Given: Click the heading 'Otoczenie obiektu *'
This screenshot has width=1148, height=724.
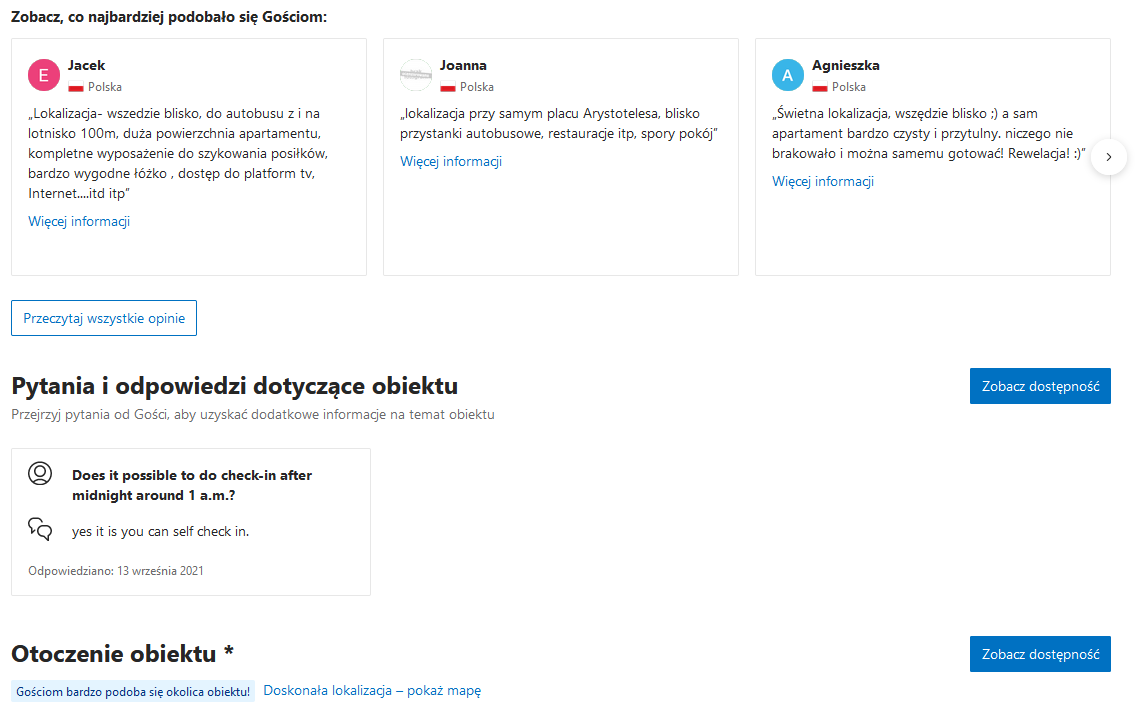Looking at the screenshot, I should coord(122,653).
